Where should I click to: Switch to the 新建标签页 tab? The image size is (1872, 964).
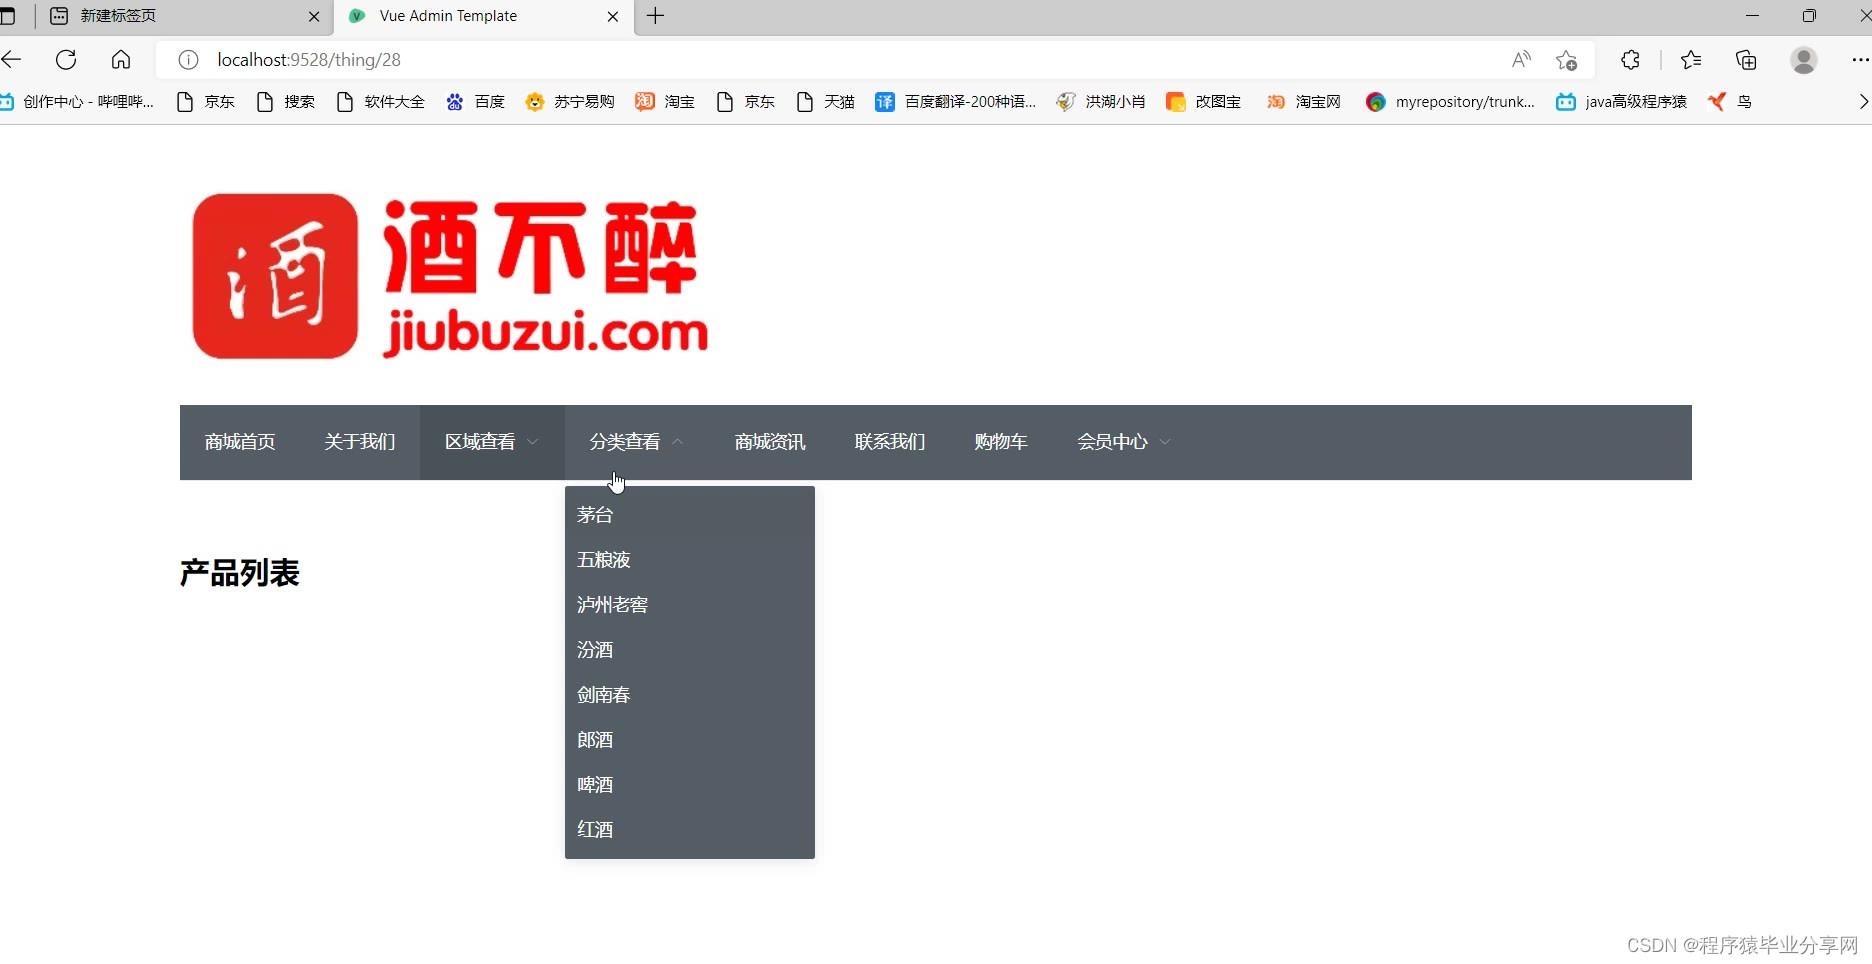(185, 16)
